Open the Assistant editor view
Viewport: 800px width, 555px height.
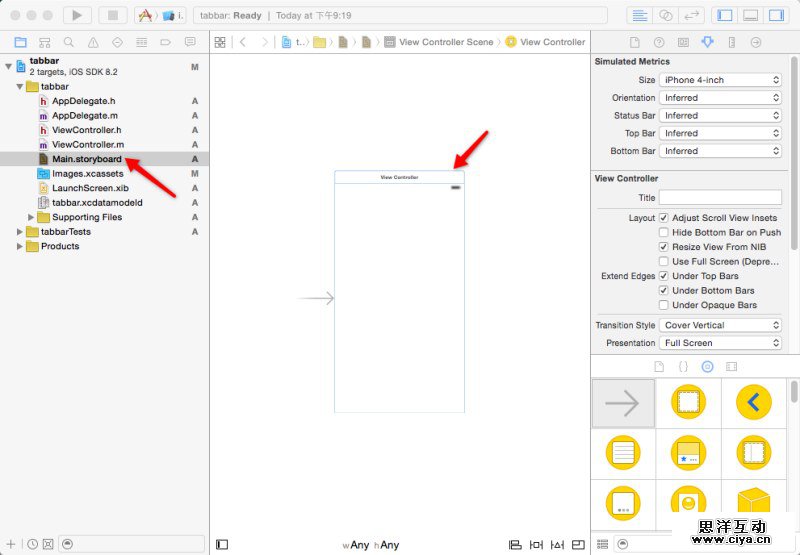tap(666, 16)
